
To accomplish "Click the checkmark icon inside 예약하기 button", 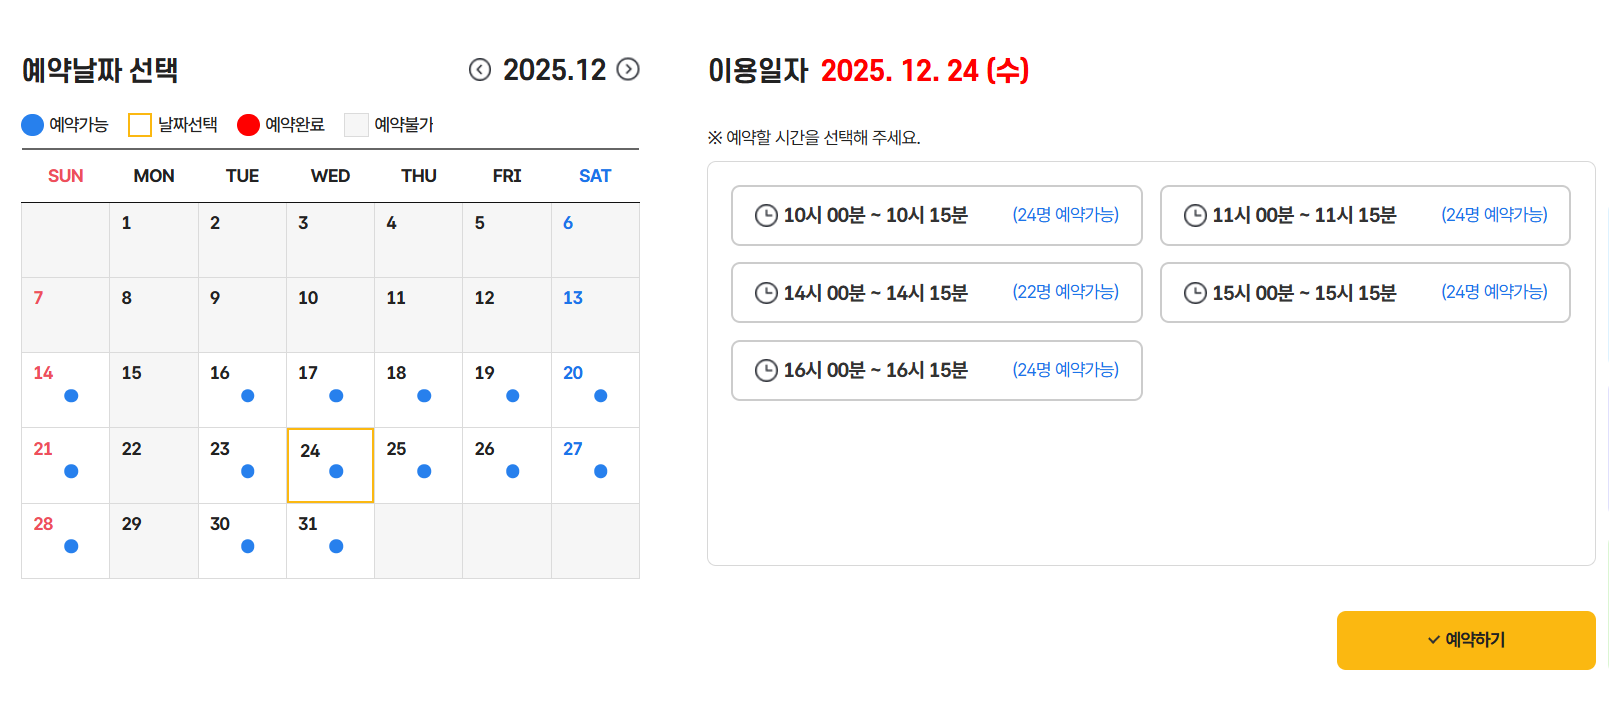I will [1432, 640].
